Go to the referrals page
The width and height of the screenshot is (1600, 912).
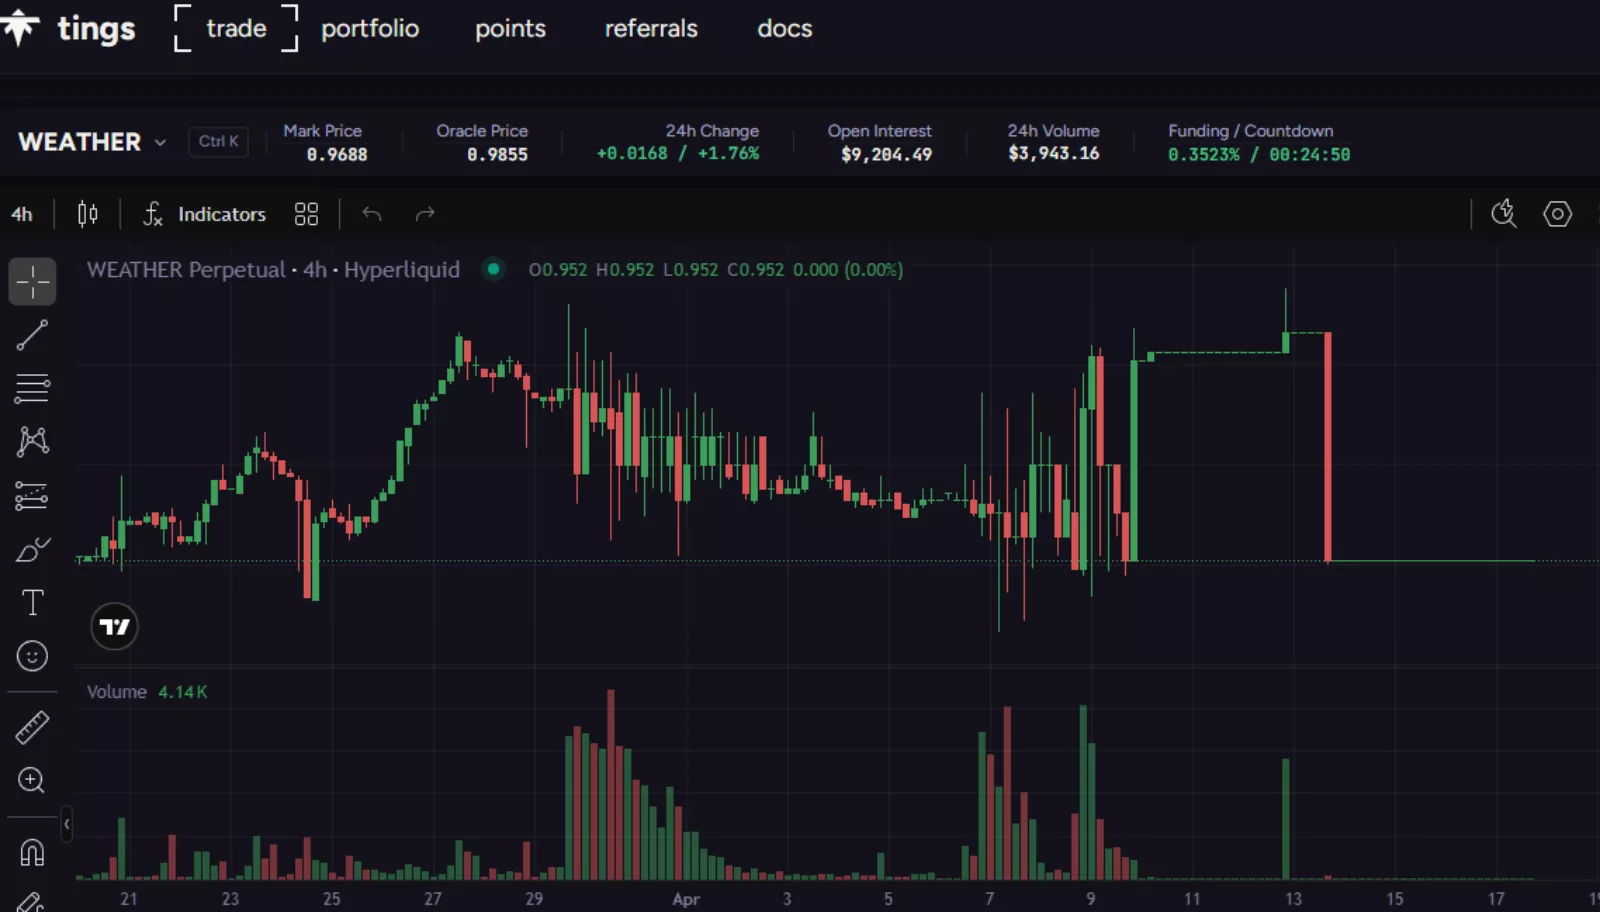point(650,28)
